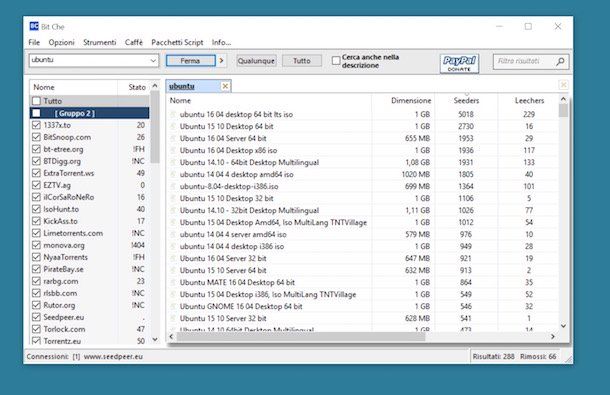Uncheck the PirateBay.se site checkbox
Screen dimensions: 610x395
click(36, 269)
